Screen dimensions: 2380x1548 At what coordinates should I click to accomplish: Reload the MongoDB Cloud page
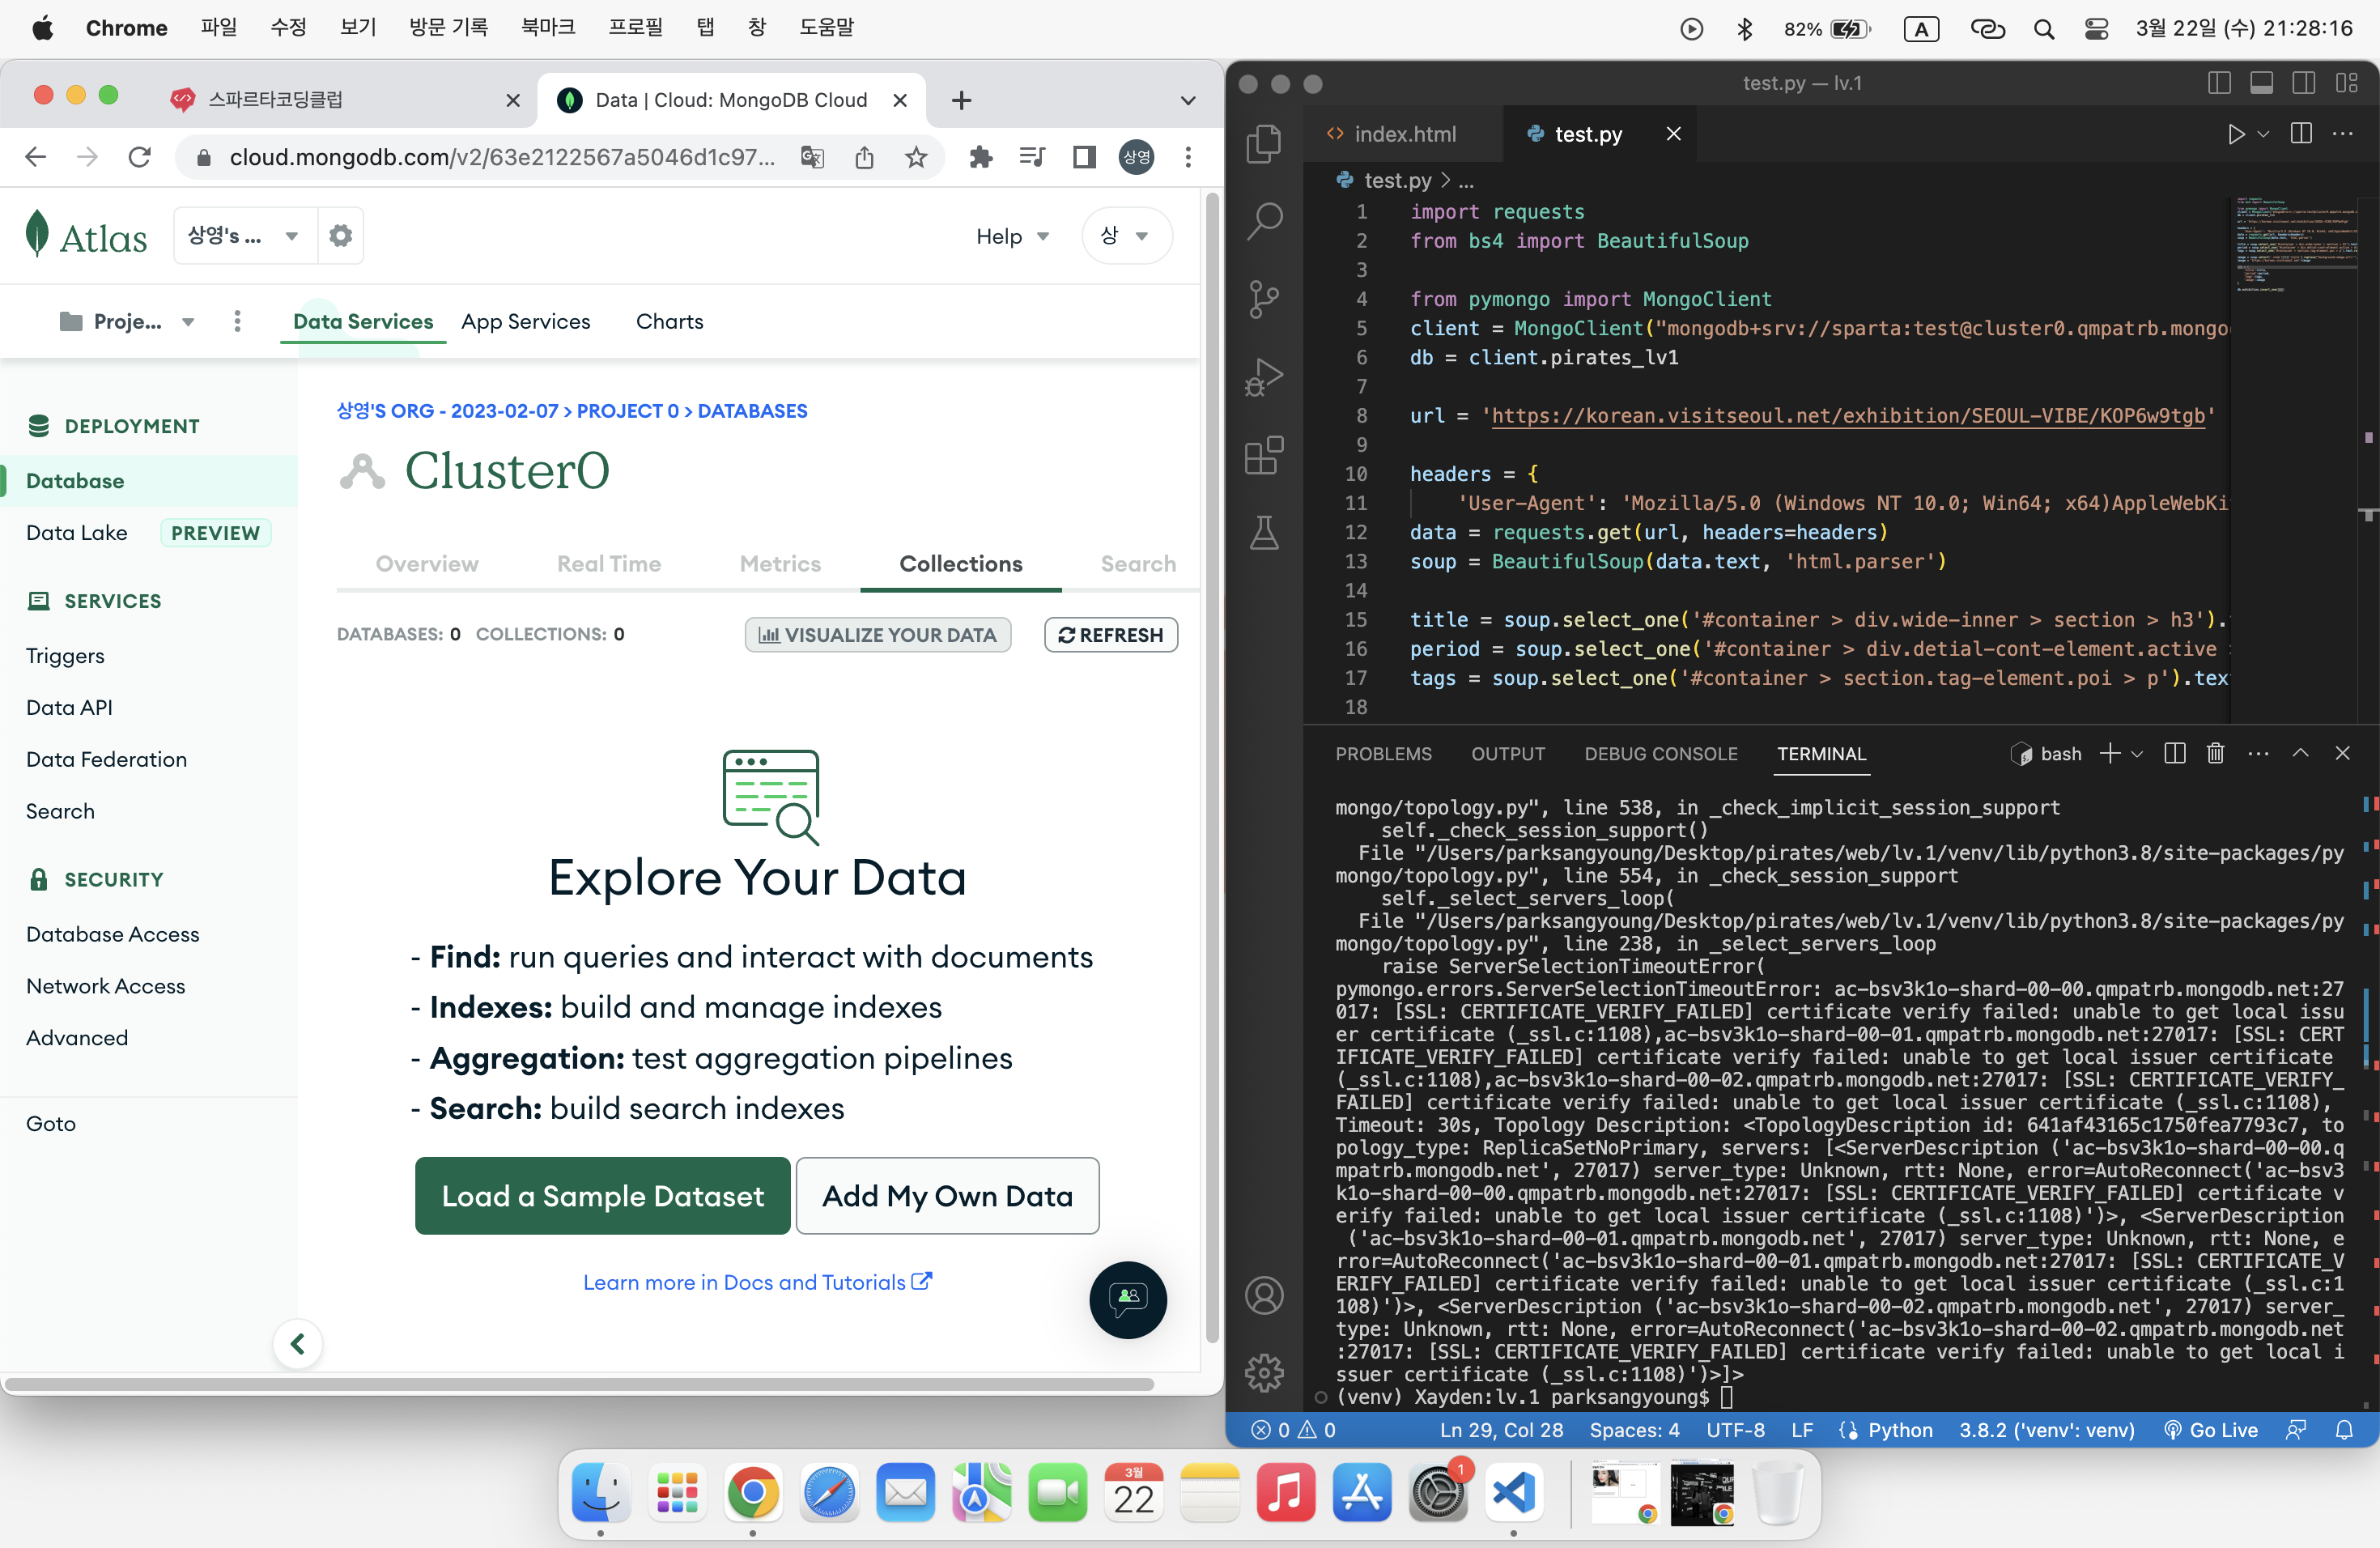pyautogui.click(x=140, y=157)
